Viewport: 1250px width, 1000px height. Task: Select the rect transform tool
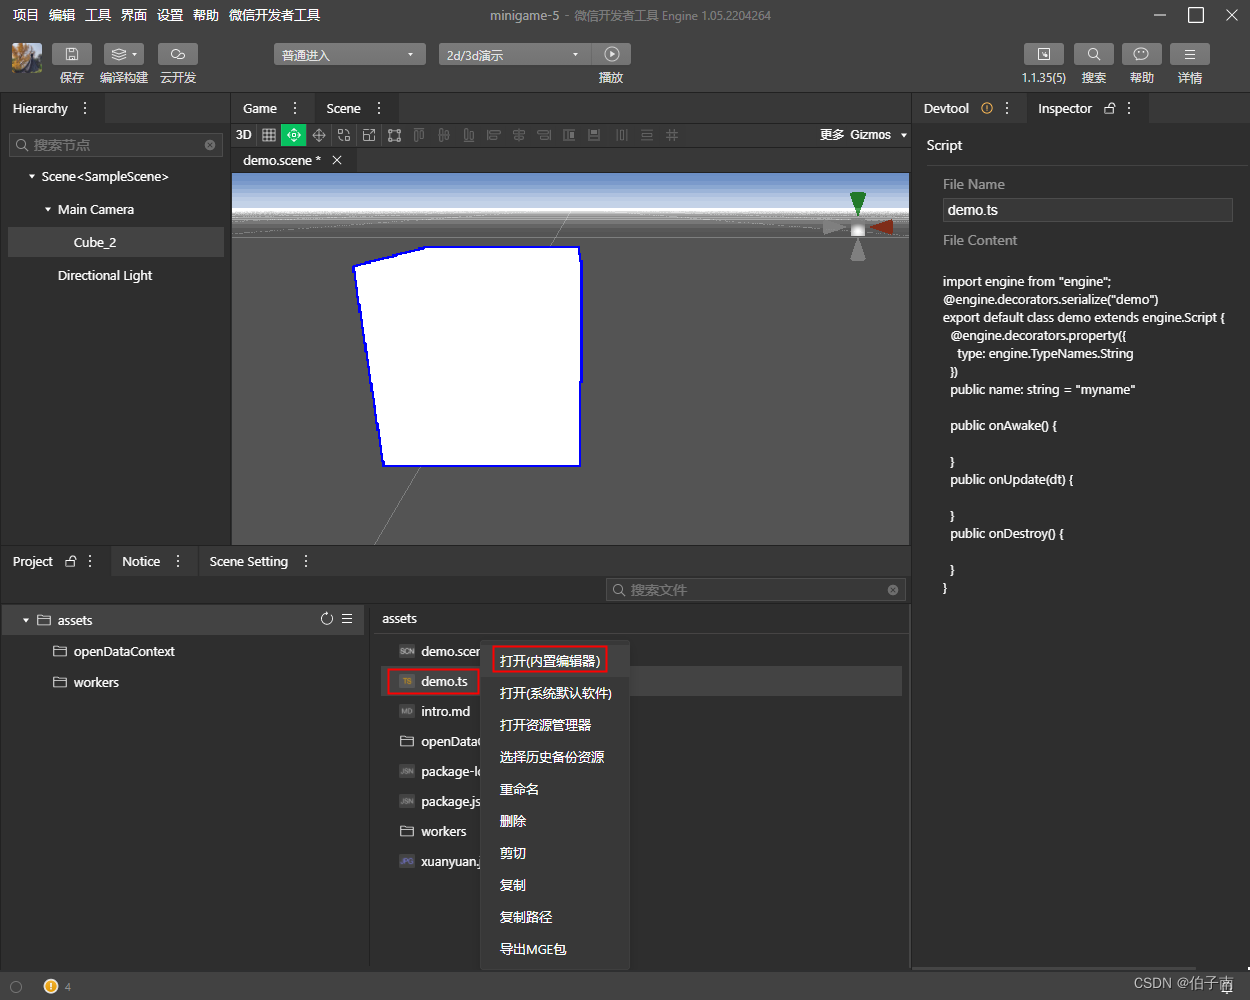pyautogui.click(x=394, y=135)
